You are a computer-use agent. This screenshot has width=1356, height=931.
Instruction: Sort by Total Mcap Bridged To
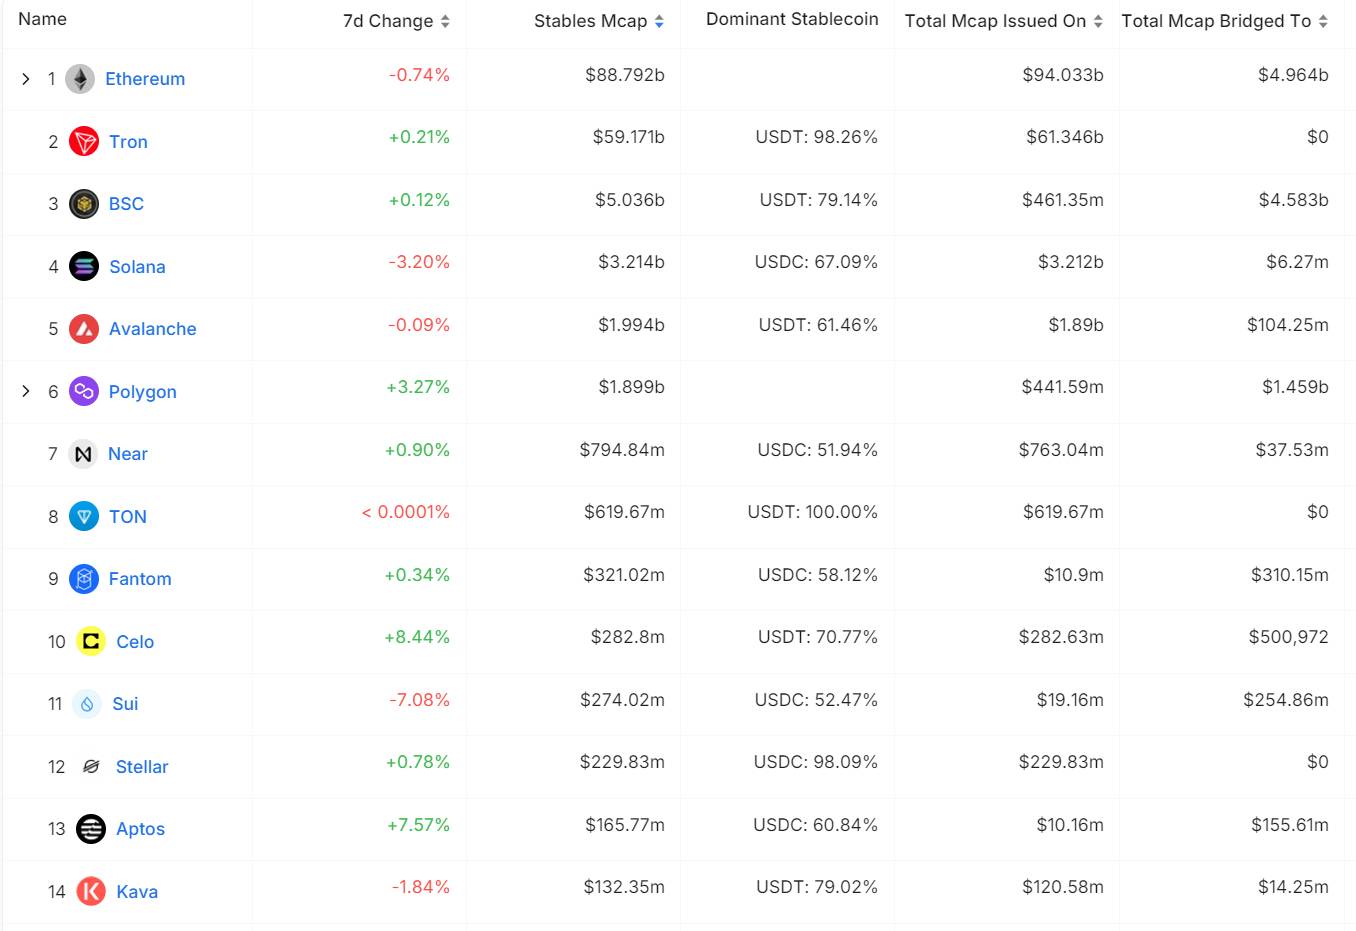[1224, 21]
